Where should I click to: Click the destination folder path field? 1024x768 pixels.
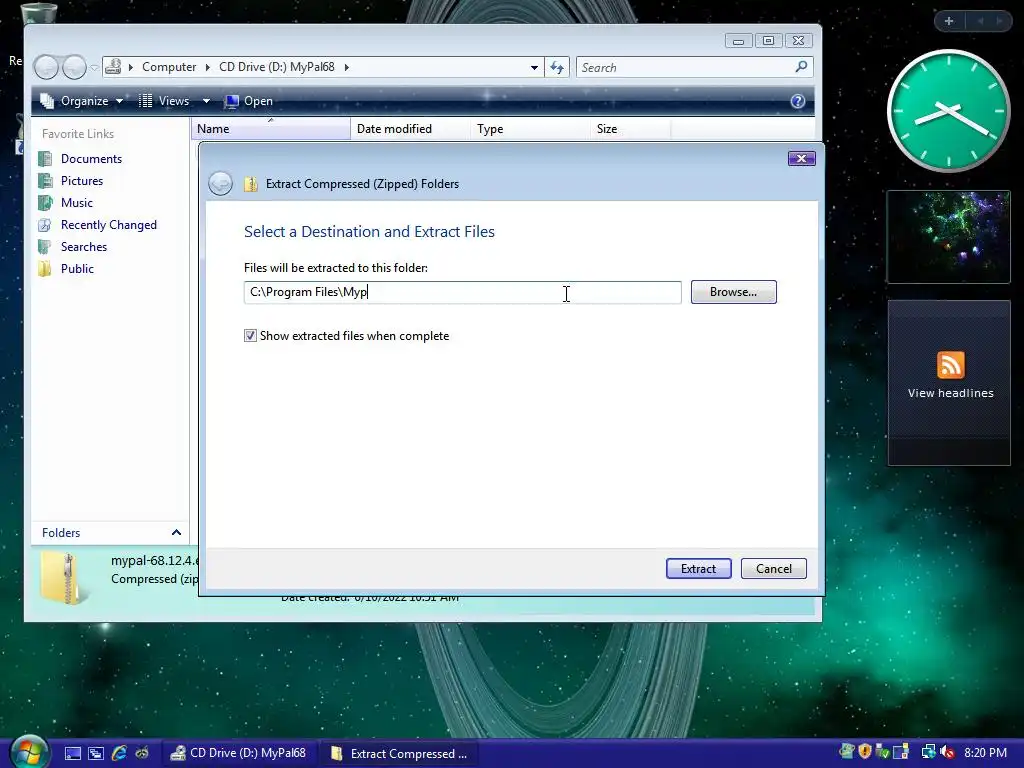(462, 292)
